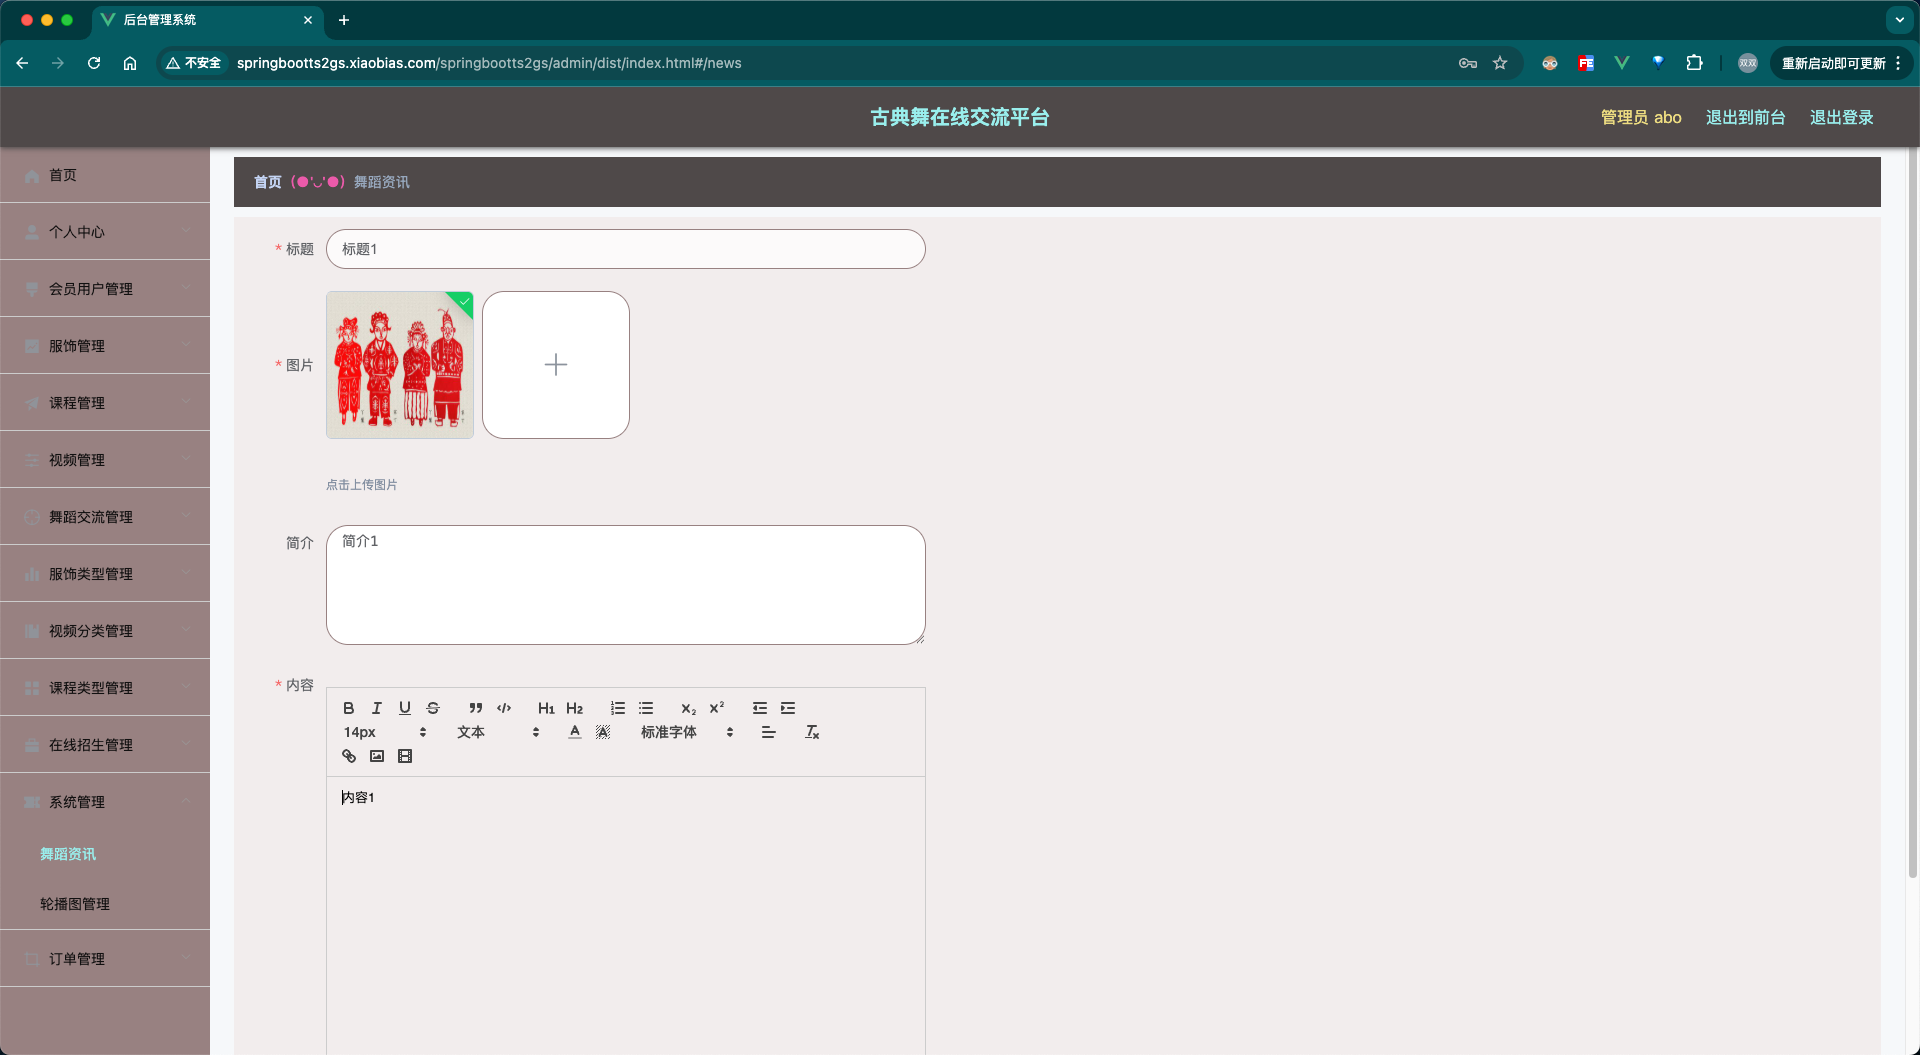Click 退出登录 in the header

pyautogui.click(x=1841, y=117)
